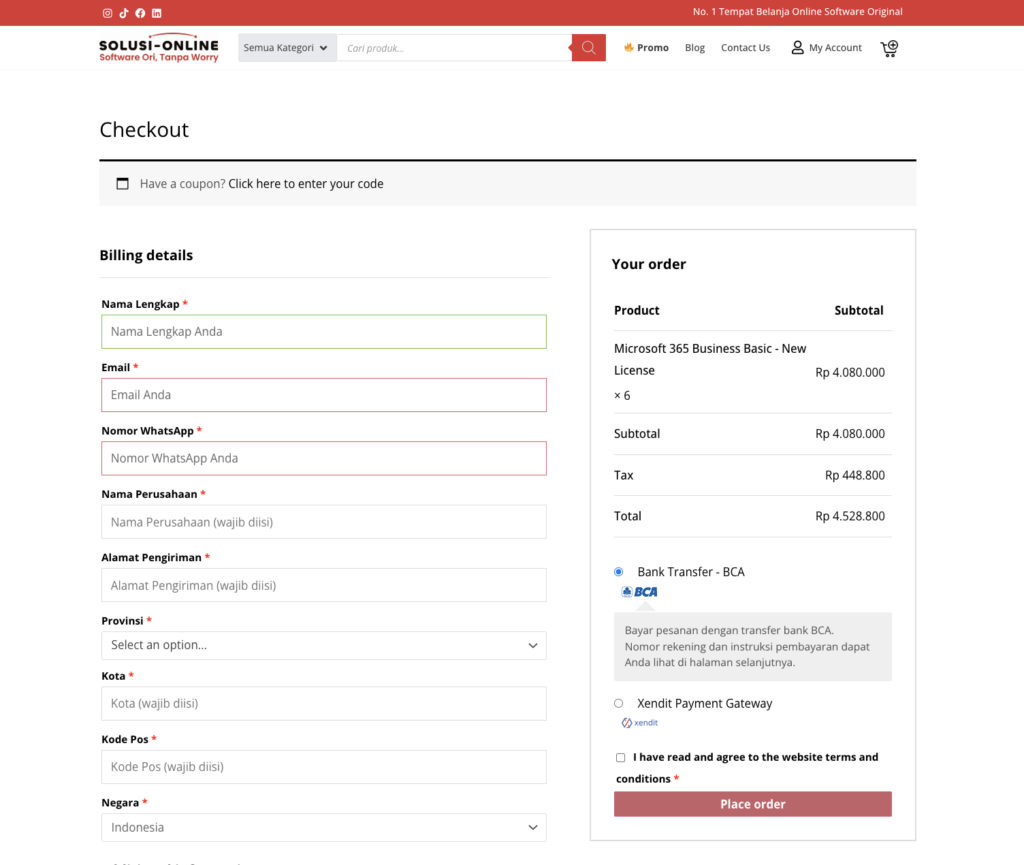Open the My Account menu link
The image size is (1024, 865).
(x=835, y=48)
